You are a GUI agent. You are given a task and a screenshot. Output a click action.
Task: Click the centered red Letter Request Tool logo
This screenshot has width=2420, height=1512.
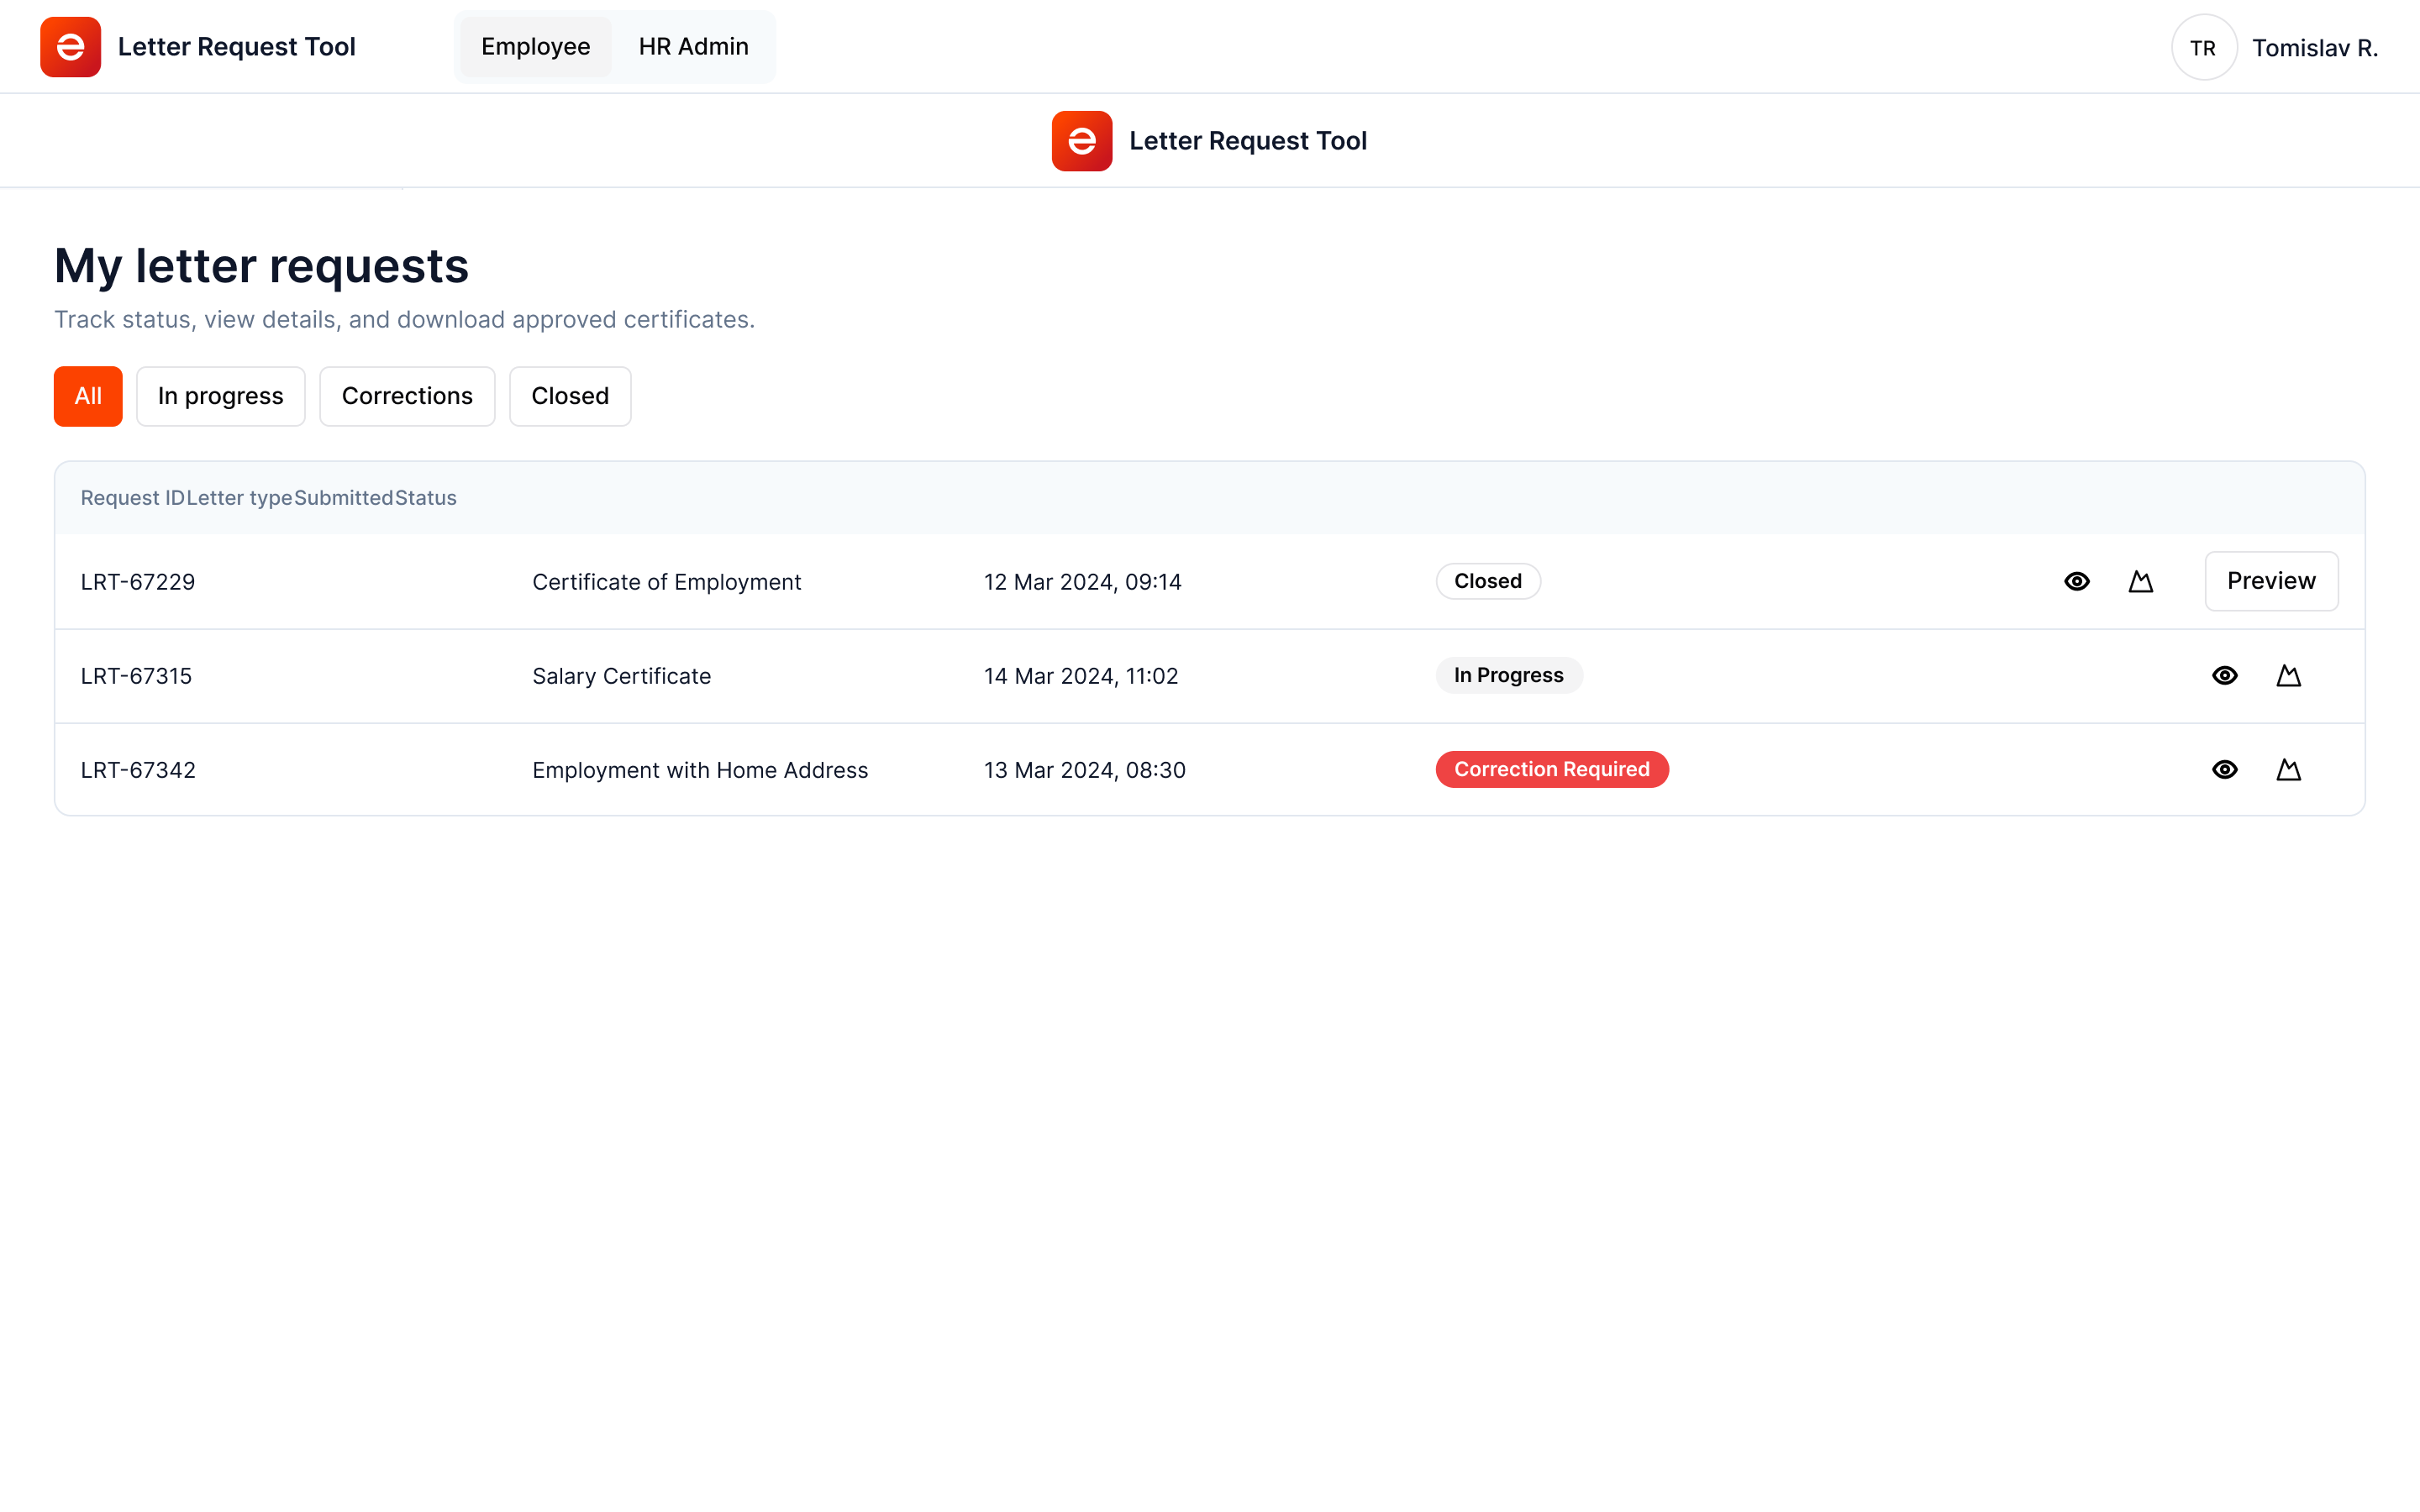pyautogui.click(x=1082, y=141)
